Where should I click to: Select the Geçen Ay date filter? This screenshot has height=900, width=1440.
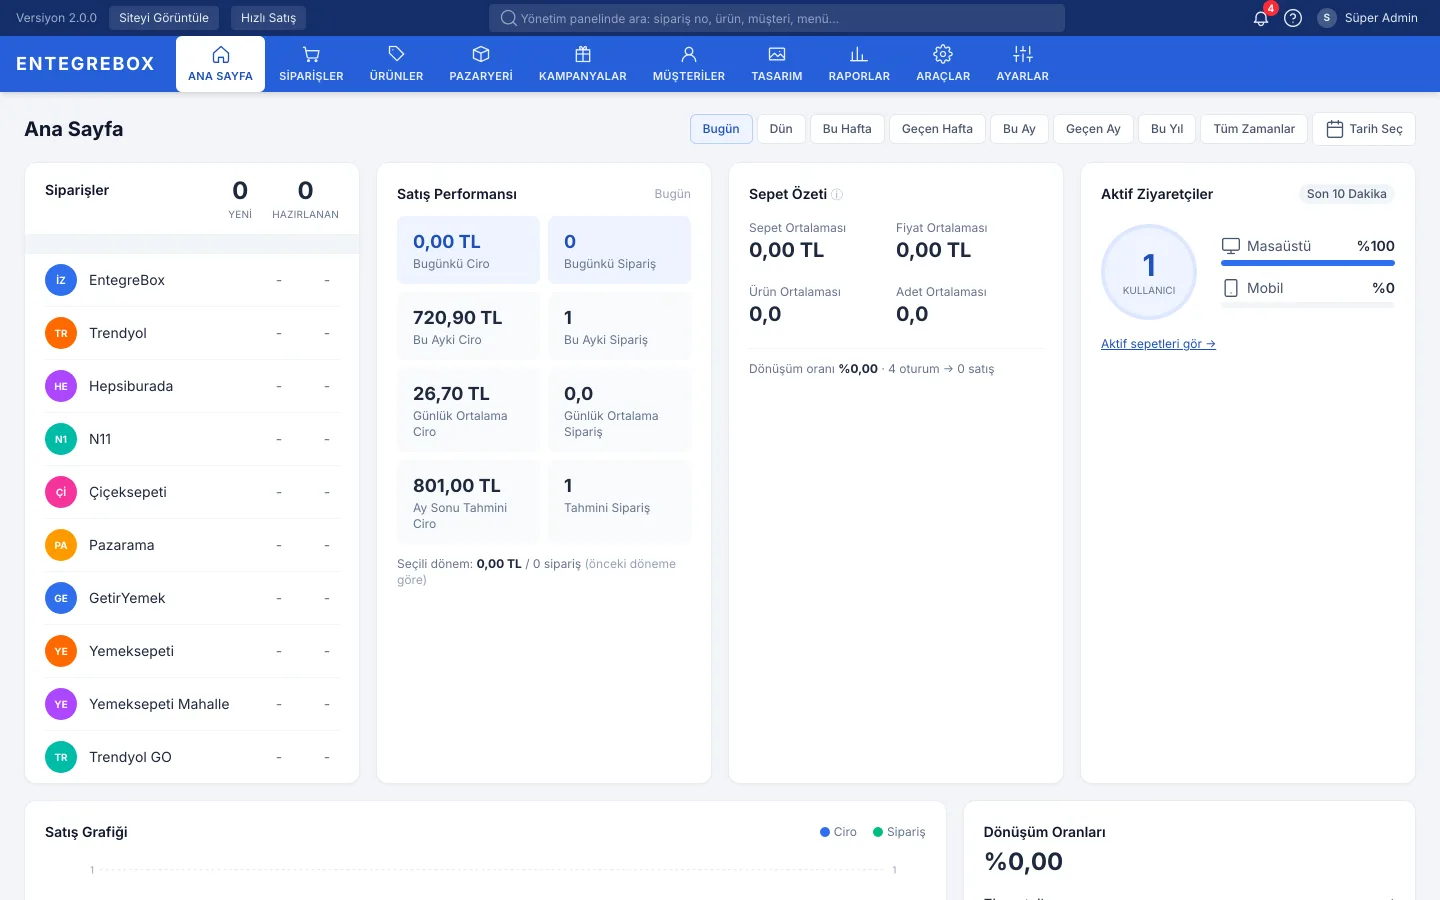point(1093,129)
